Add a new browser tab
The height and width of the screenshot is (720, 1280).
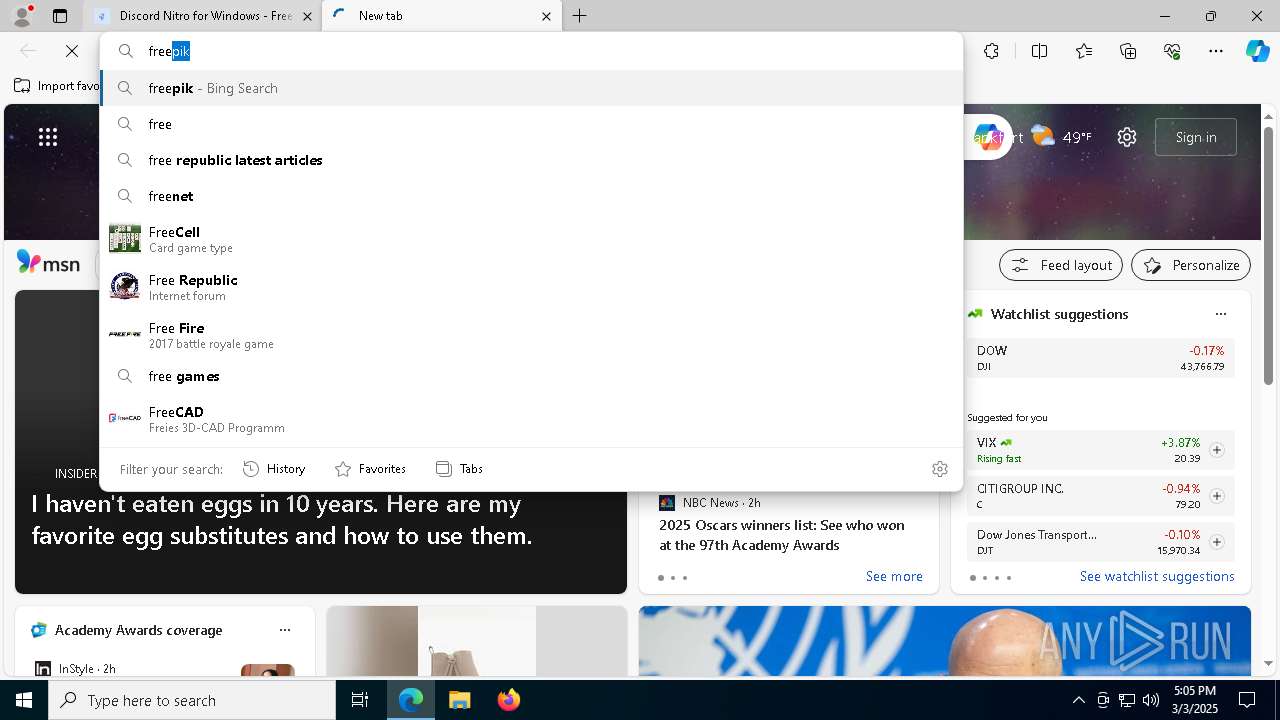(x=580, y=16)
